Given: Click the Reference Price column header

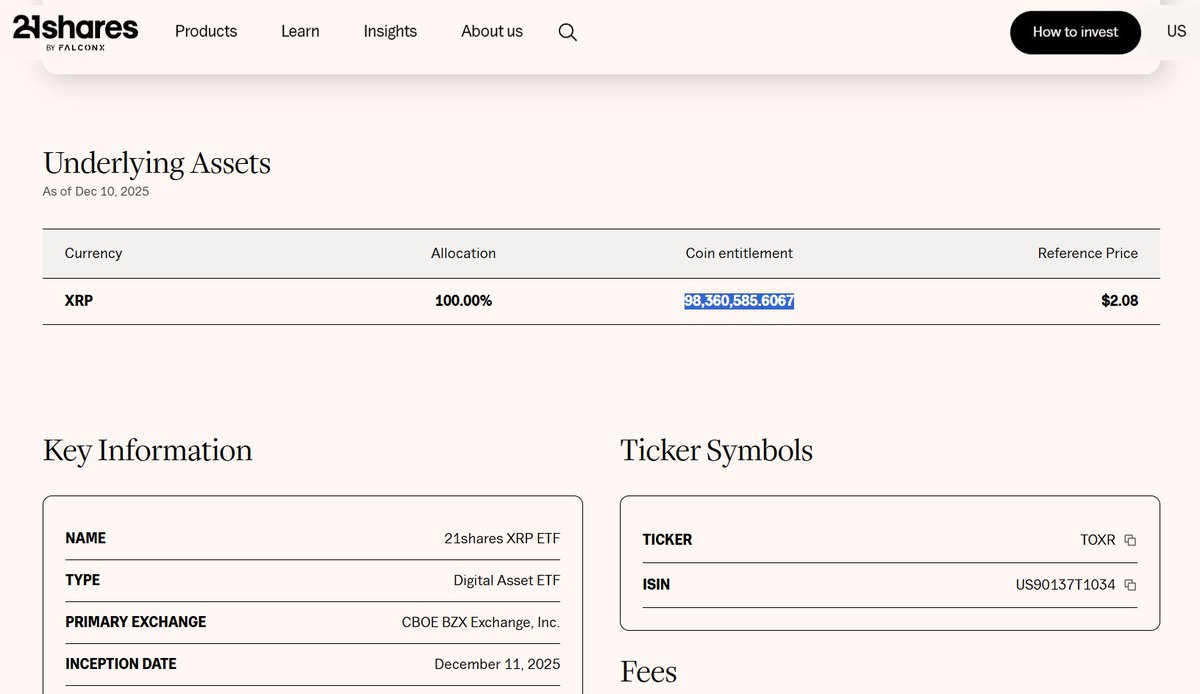Looking at the screenshot, I should click(x=1088, y=253).
